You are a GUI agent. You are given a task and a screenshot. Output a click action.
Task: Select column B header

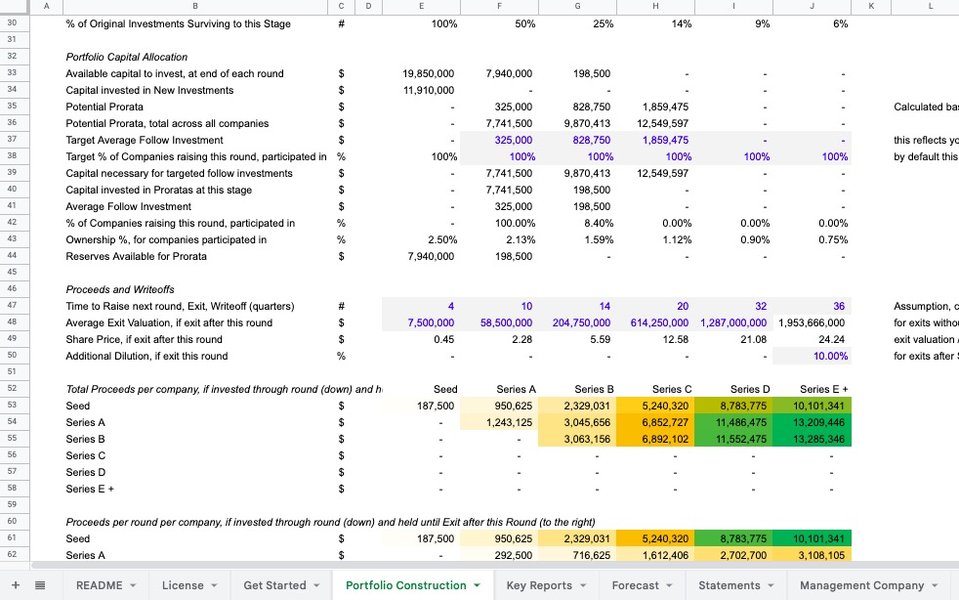pyautogui.click(x=195, y=6)
